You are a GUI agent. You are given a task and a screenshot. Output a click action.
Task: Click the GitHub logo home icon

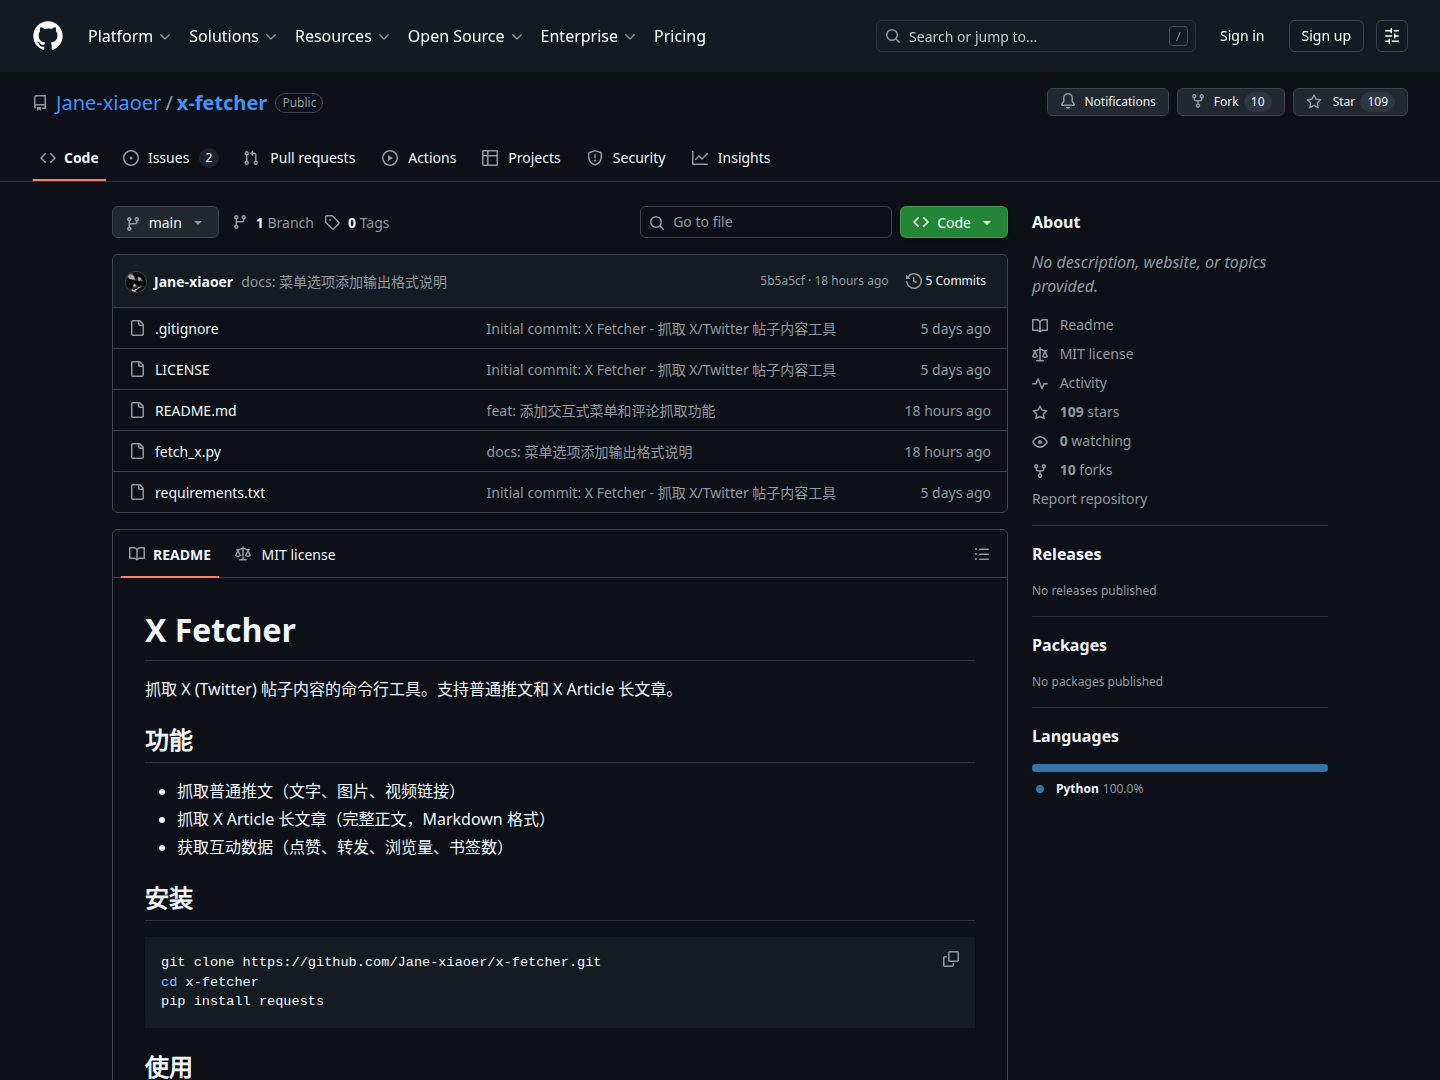48,36
